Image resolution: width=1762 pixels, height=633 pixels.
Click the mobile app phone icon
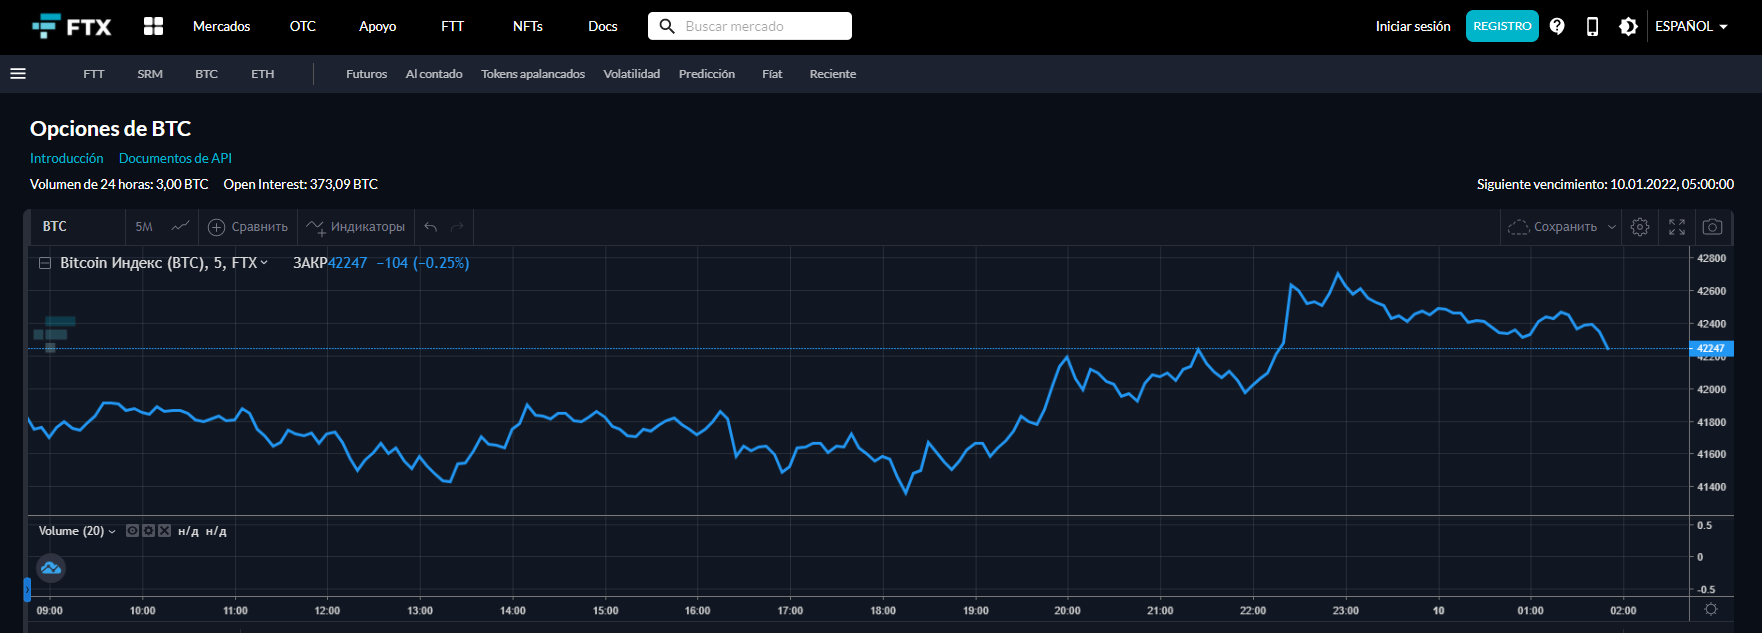tap(1593, 26)
